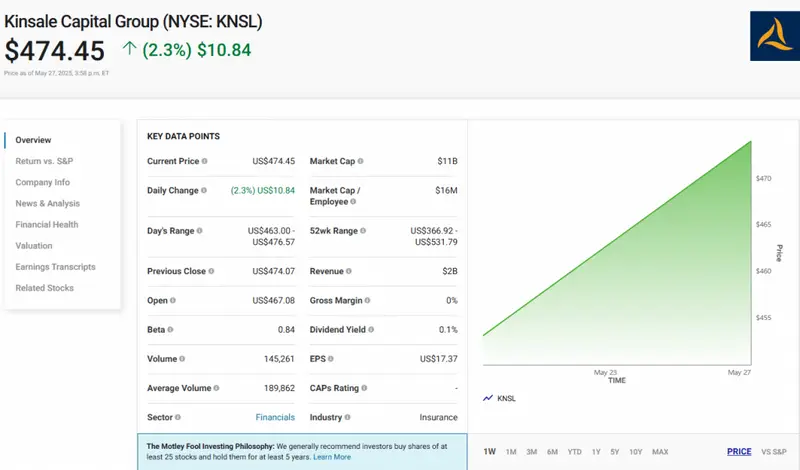The image size is (800, 470).
Task: Click the KNSL chart legend line icon
Action: [488, 398]
